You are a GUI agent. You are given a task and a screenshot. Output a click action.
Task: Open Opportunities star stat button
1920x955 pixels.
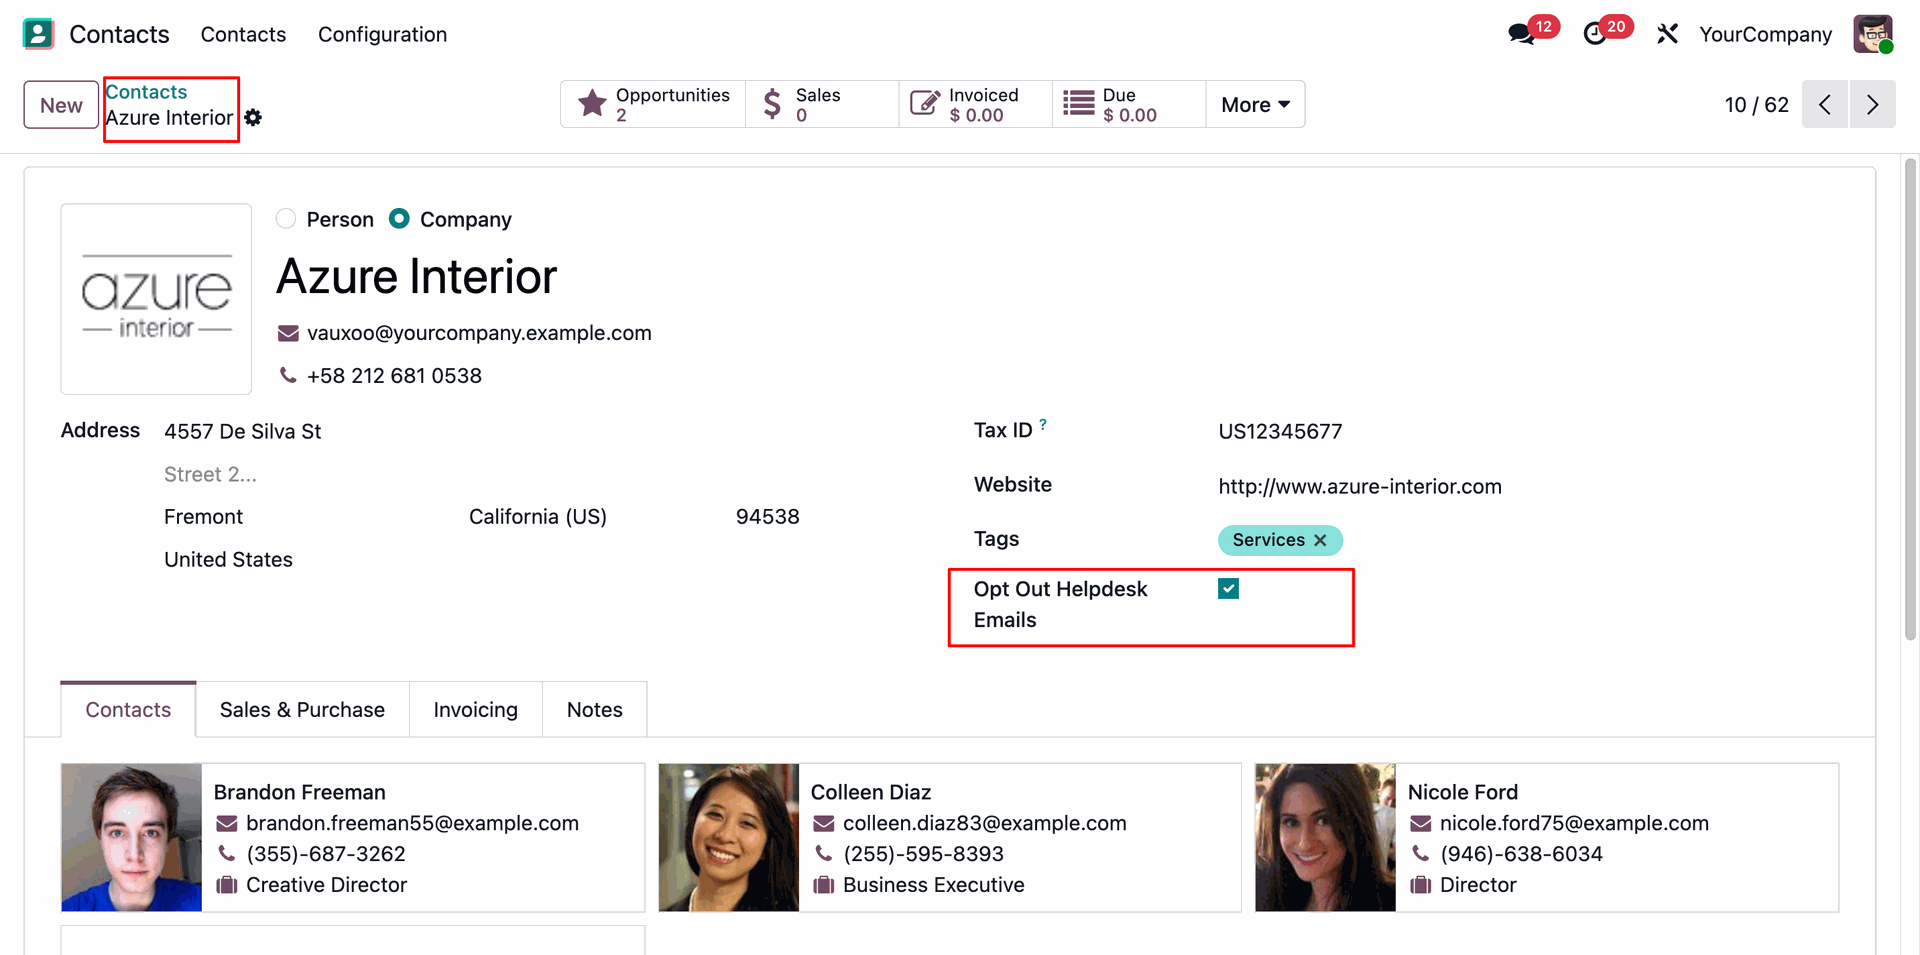[x=653, y=104]
